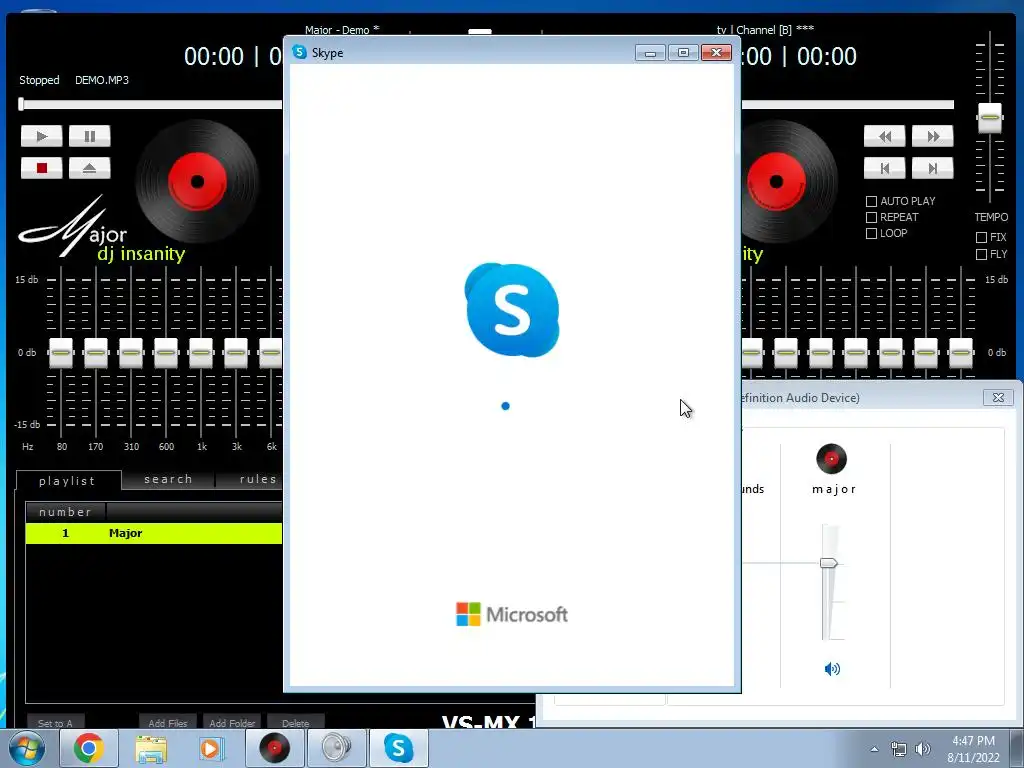Open the network icon in the system tray

click(x=899, y=750)
